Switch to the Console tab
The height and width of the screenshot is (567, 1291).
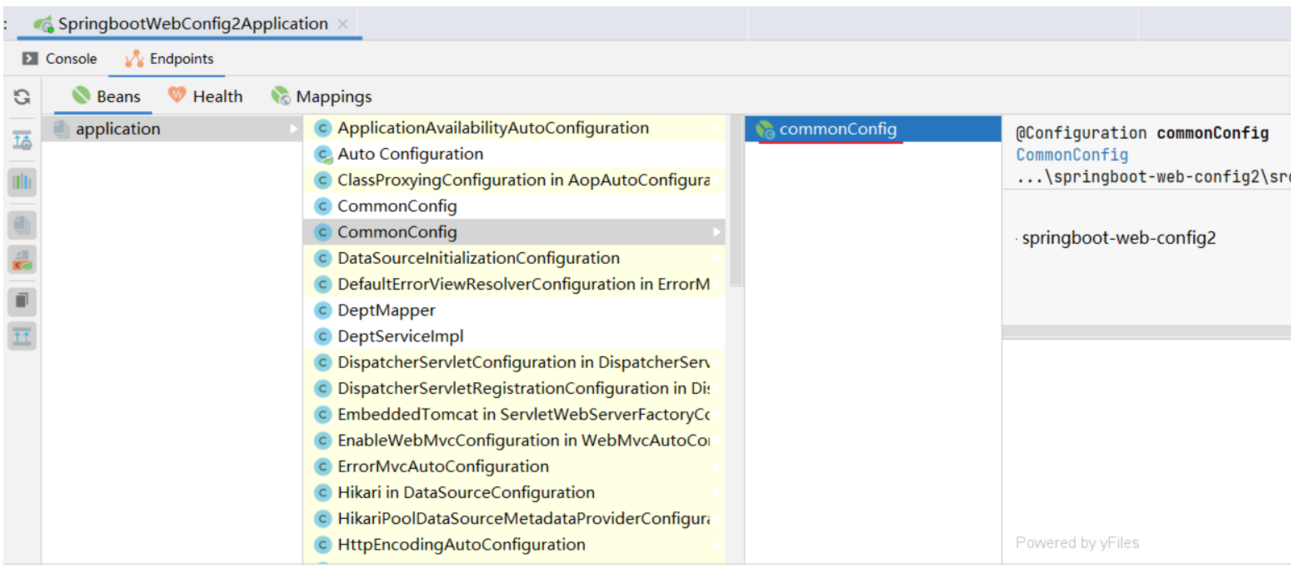tap(61, 59)
